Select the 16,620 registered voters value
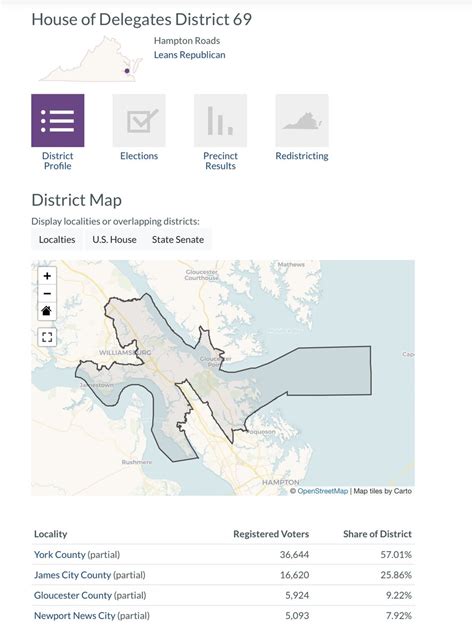The image size is (474, 639). click(294, 575)
